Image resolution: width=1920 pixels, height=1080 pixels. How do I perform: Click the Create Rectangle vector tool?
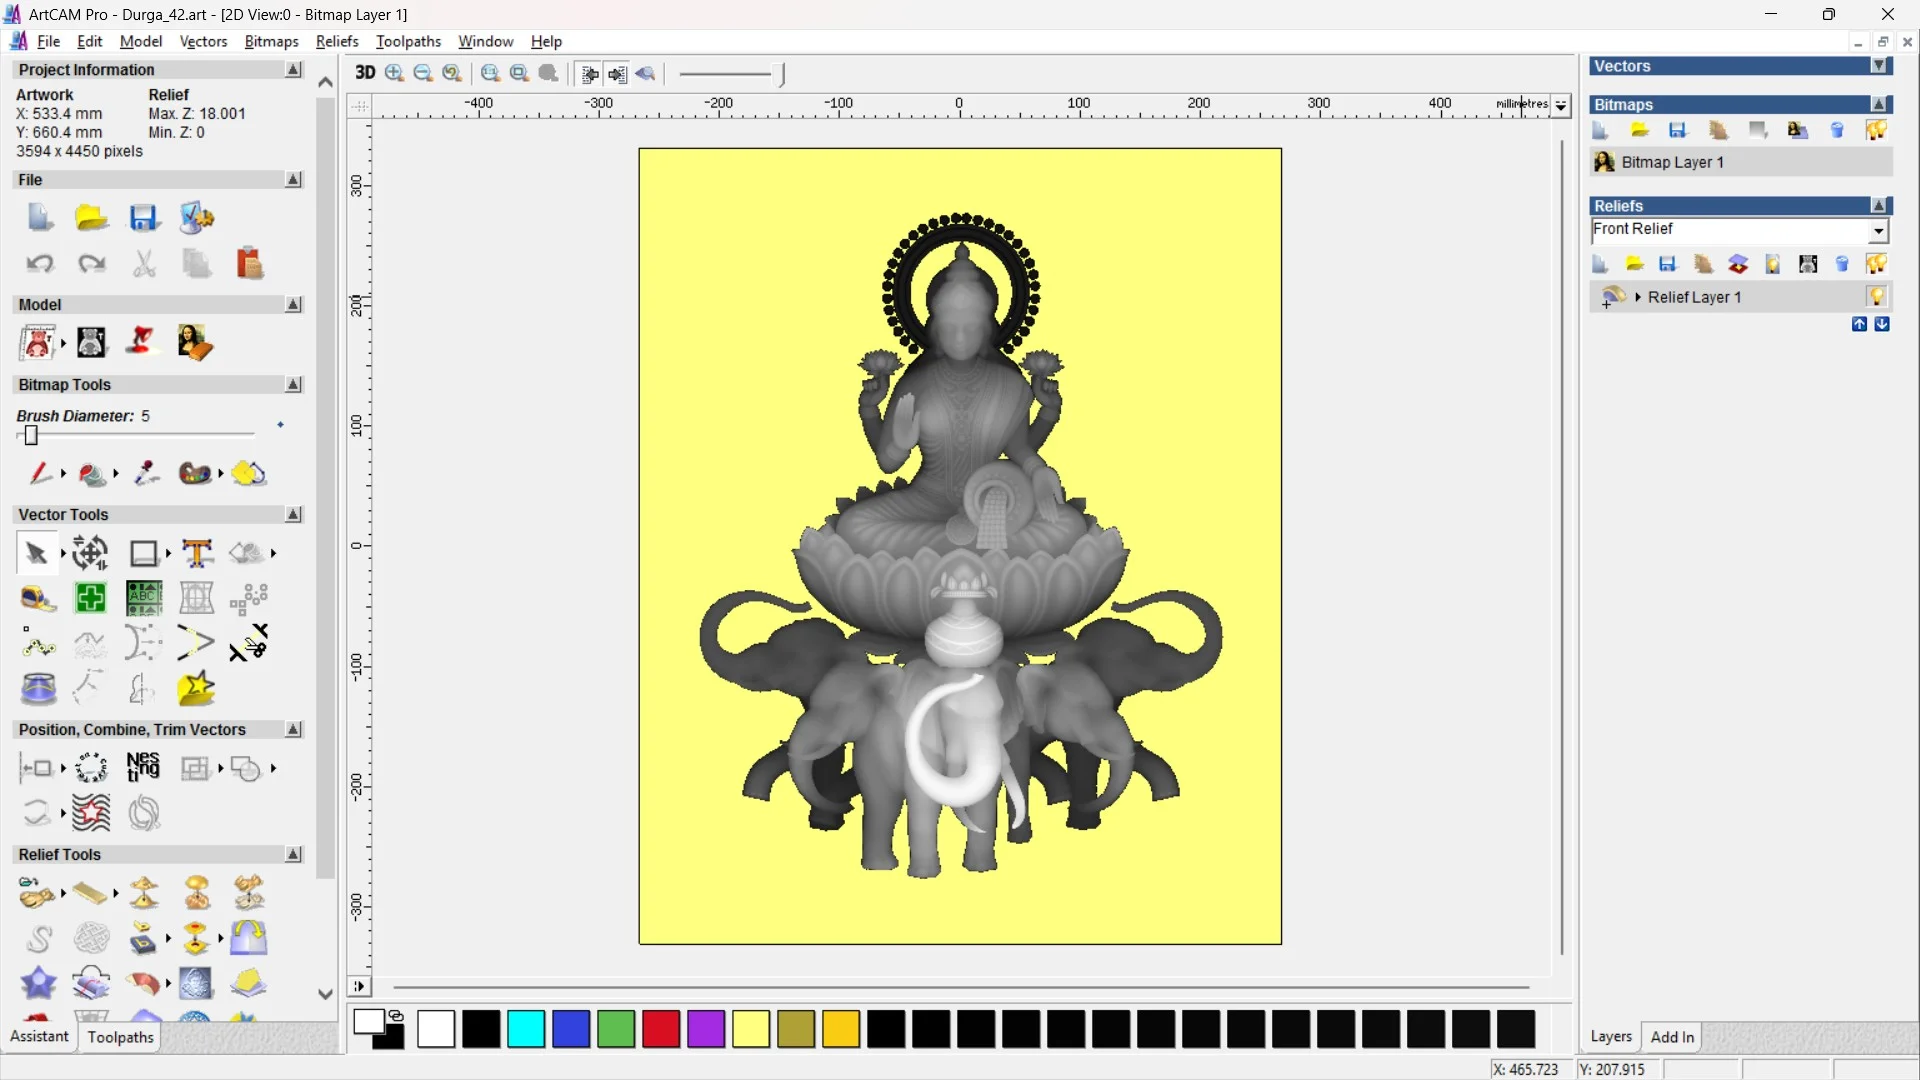[143, 553]
